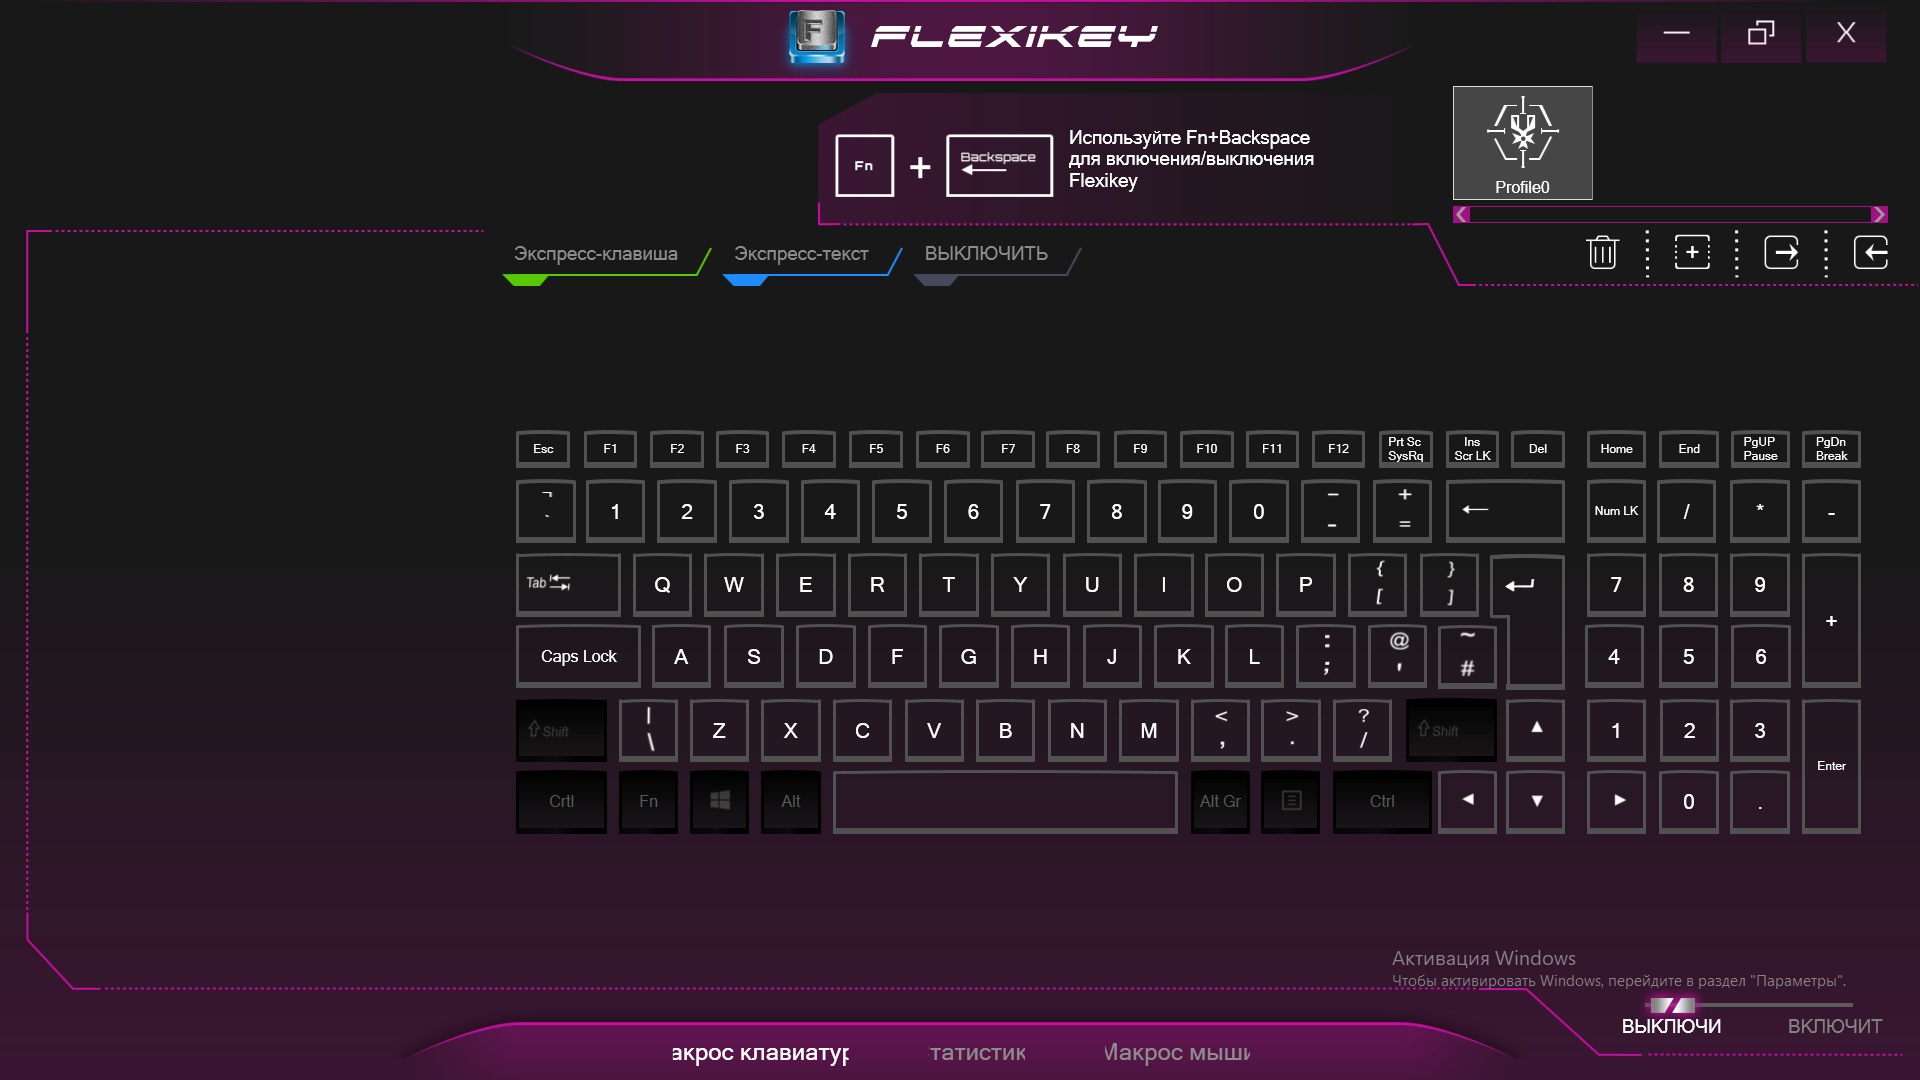Screen dimensions: 1920x1080
Task: Delete profile using the trash can icon
Action: [1602, 252]
